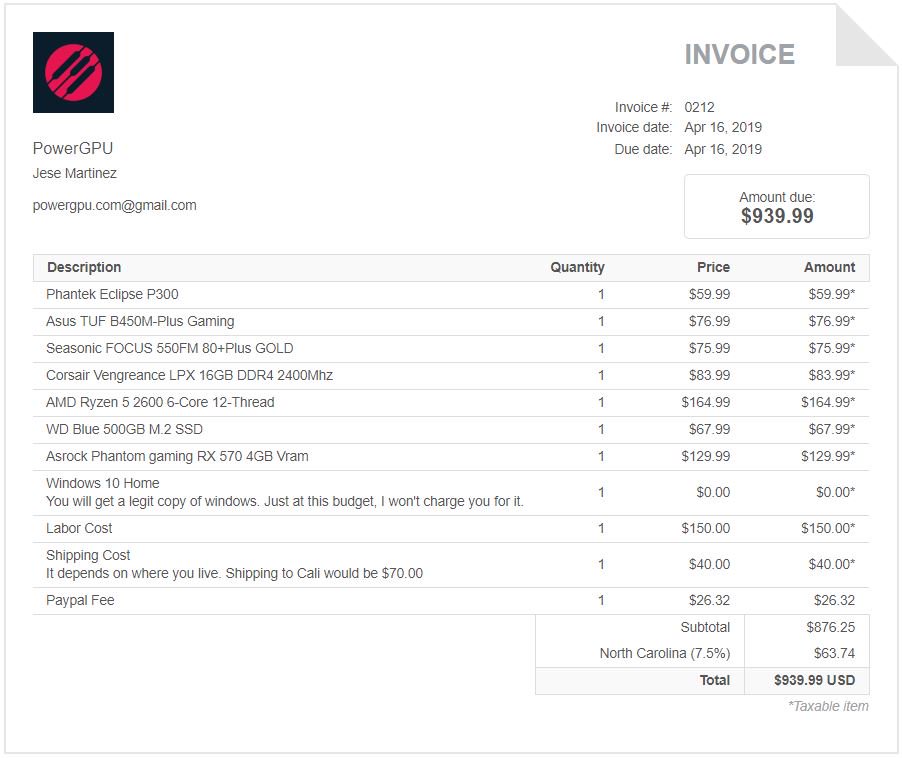902x758 pixels.
Task: Click quantity 1 in the Labor Cost row
Action: [x=601, y=529]
